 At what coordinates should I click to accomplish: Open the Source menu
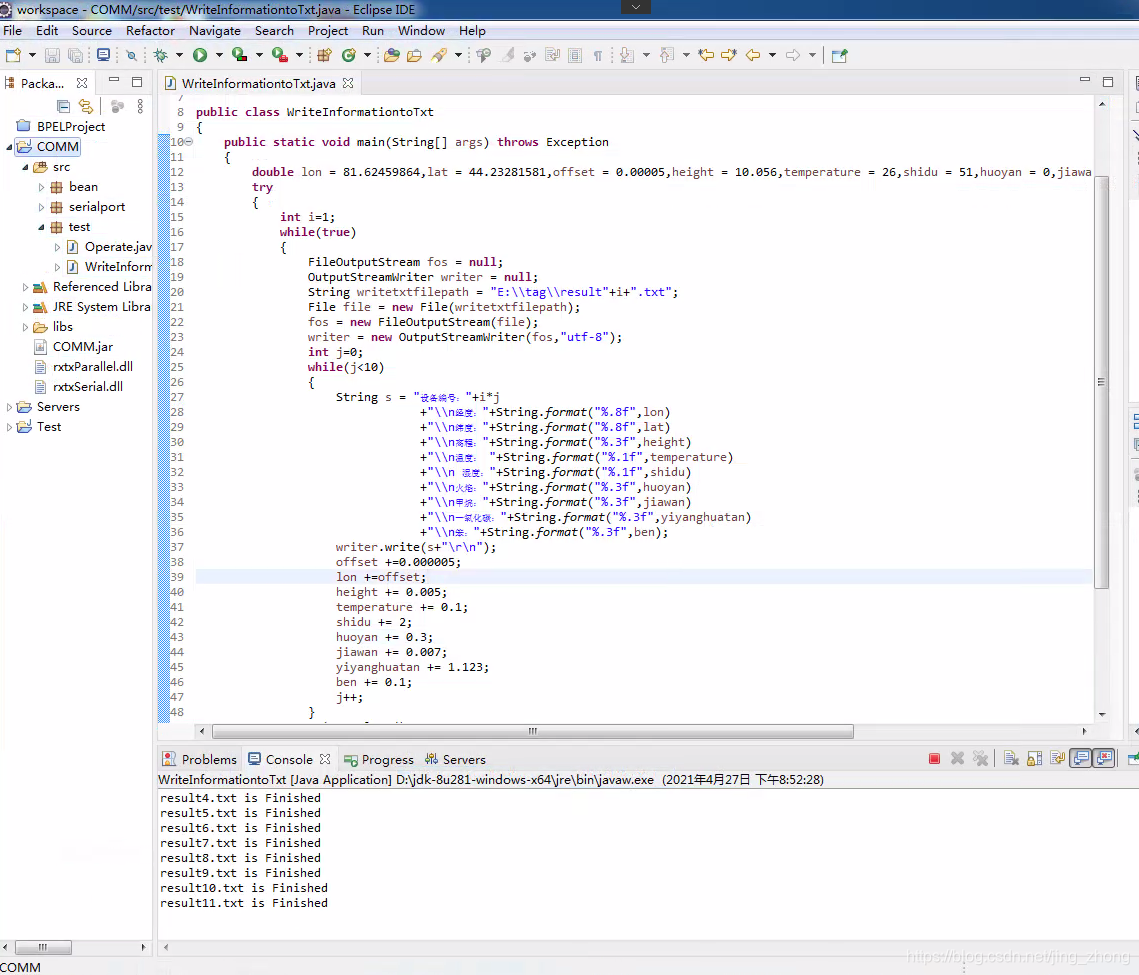92,31
